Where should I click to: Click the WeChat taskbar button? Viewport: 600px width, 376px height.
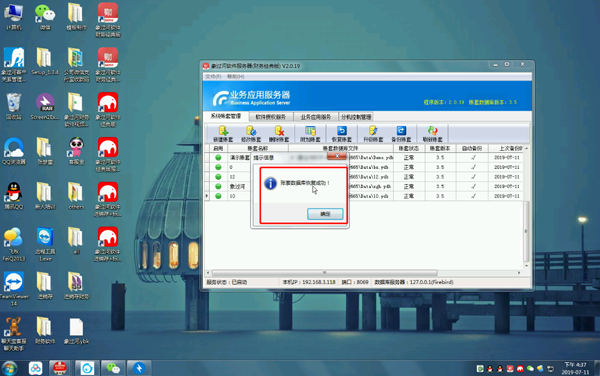click(113, 368)
